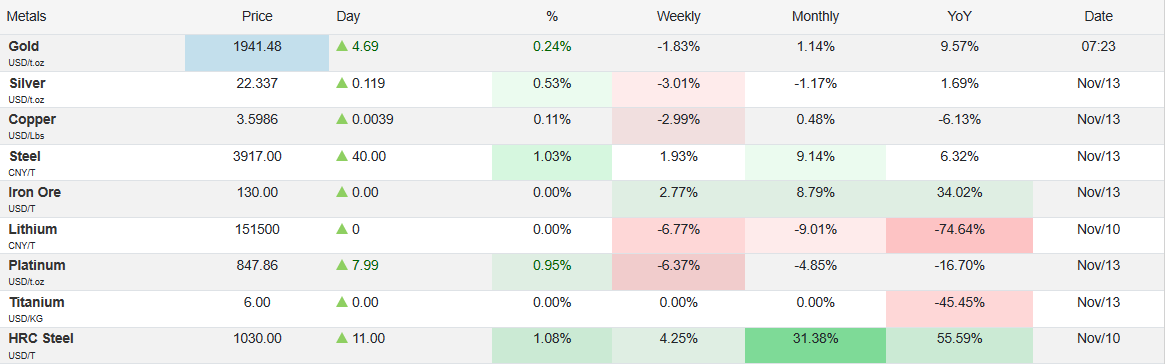Open the Lithium commodity page
The height and width of the screenshot is (364, 1165).
click(x=33, y=230)
